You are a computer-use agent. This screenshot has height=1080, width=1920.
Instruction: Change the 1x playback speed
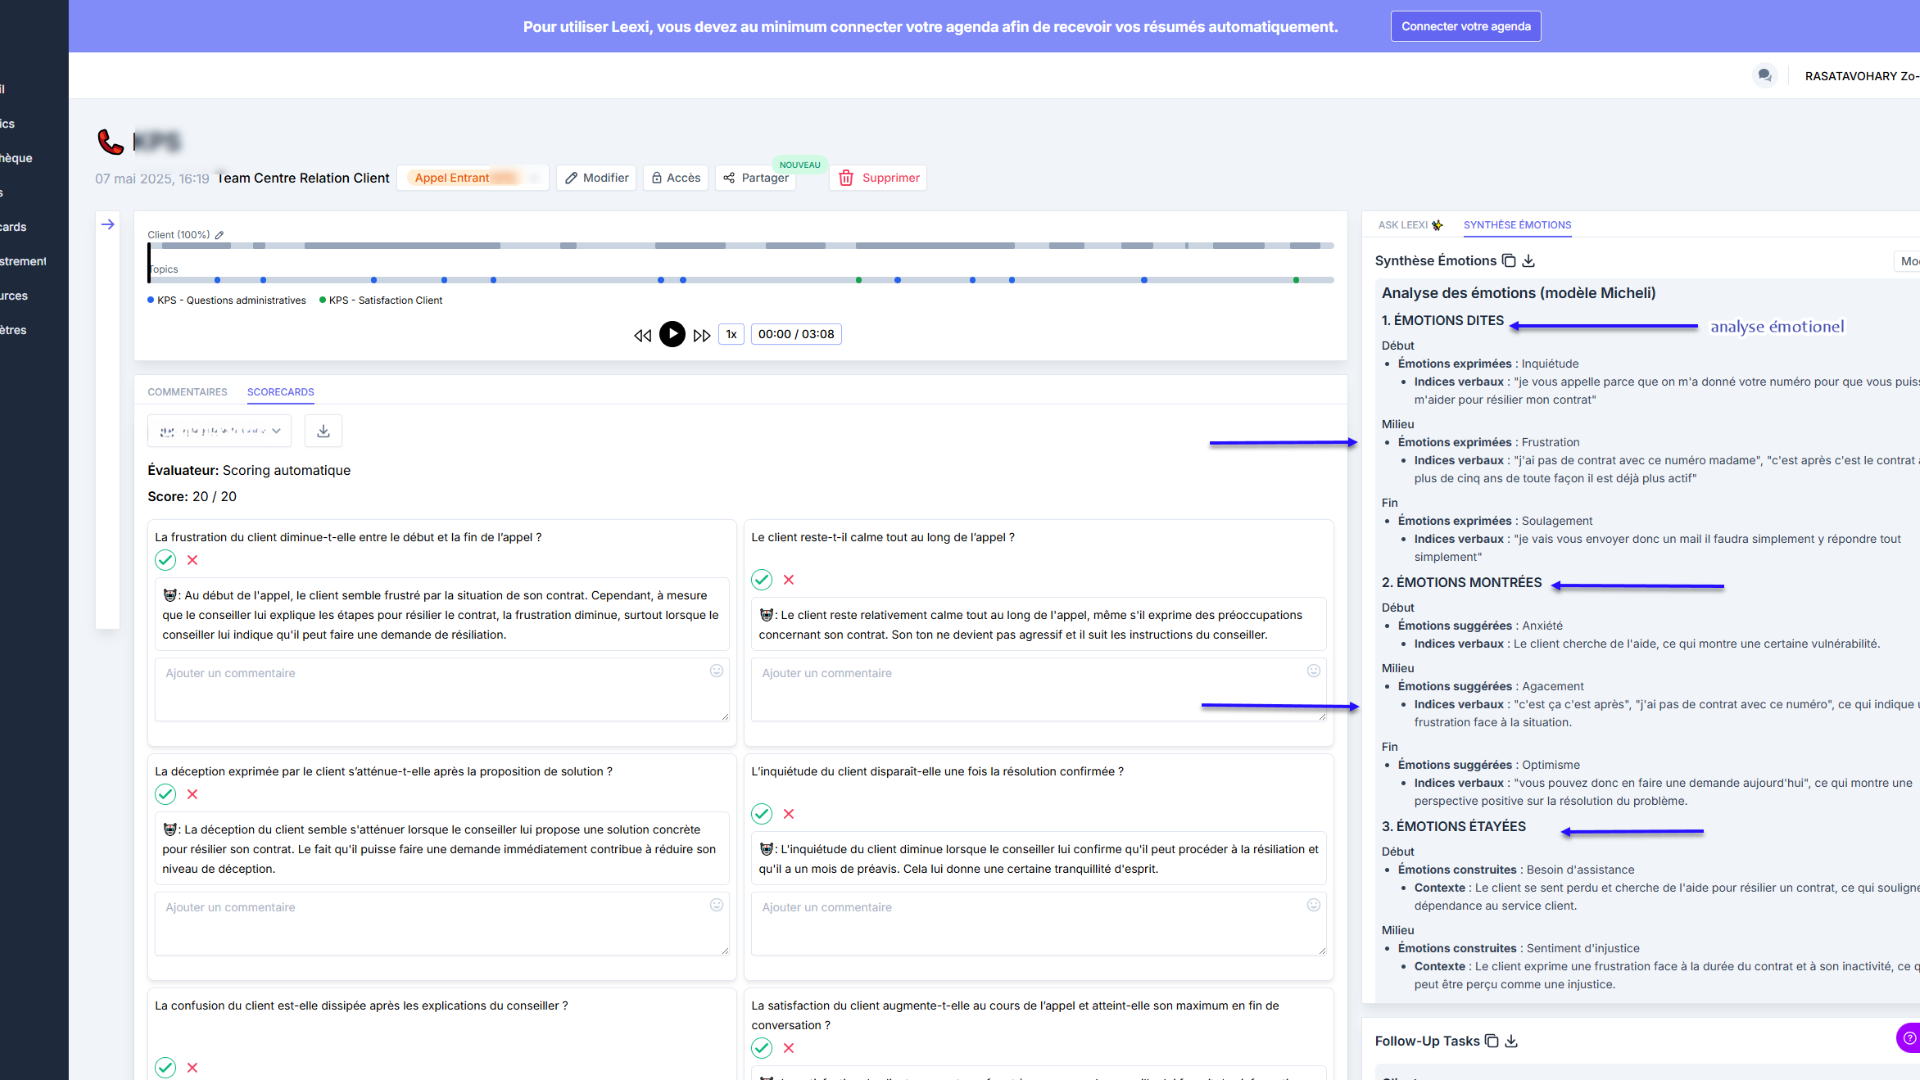[x=731, y=334]
